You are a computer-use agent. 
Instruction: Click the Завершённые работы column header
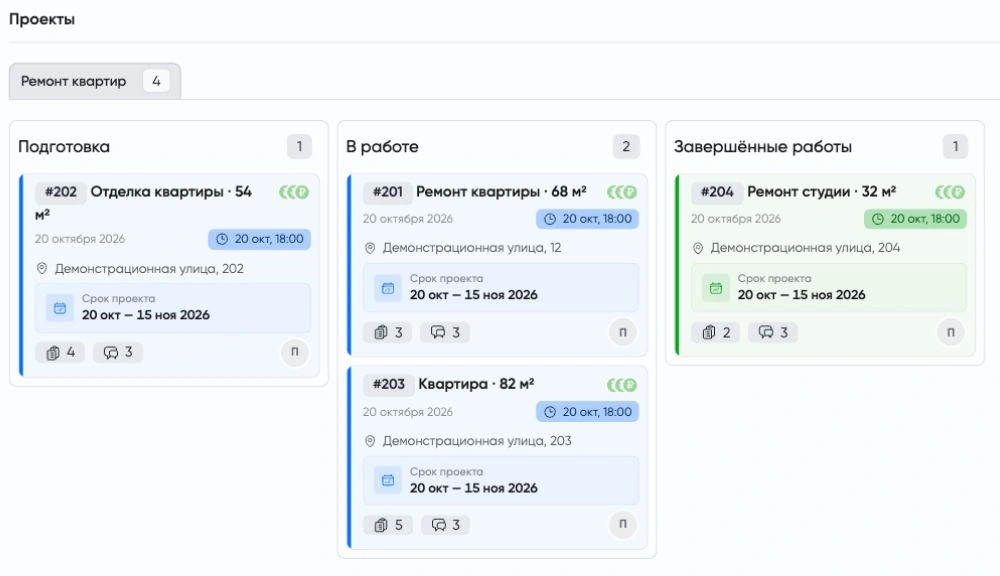pos(763,147)
